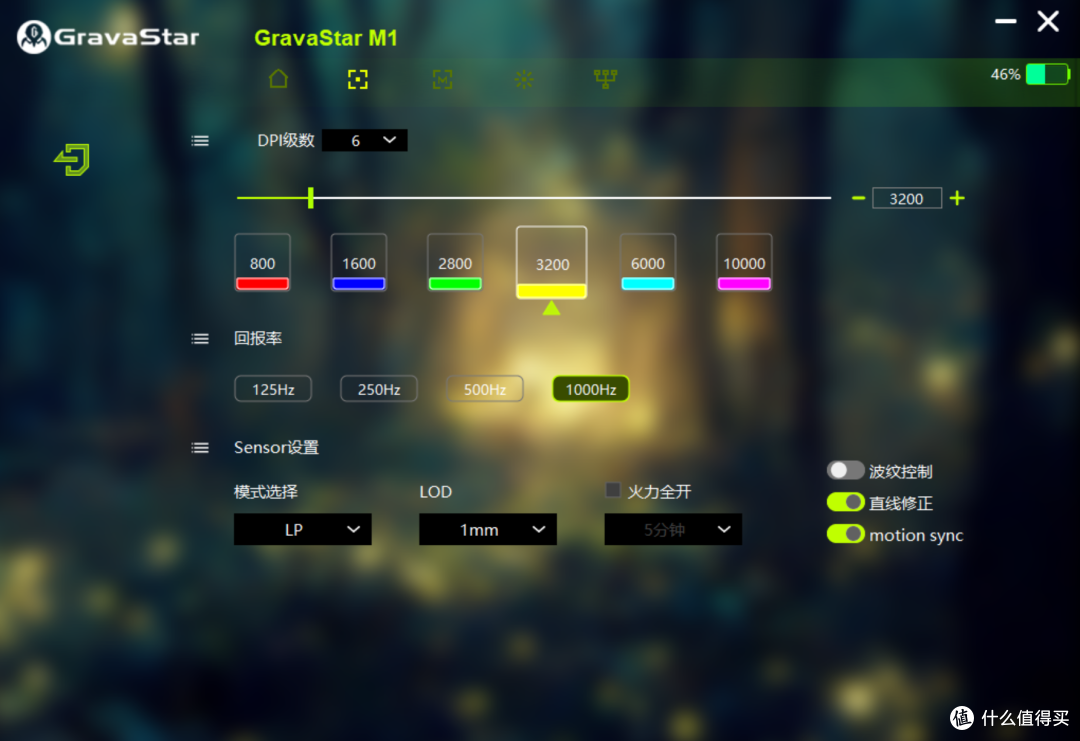The image size is (1080, 741).
Task: Click the list icon beside 回报率
Action: point(200,338)
